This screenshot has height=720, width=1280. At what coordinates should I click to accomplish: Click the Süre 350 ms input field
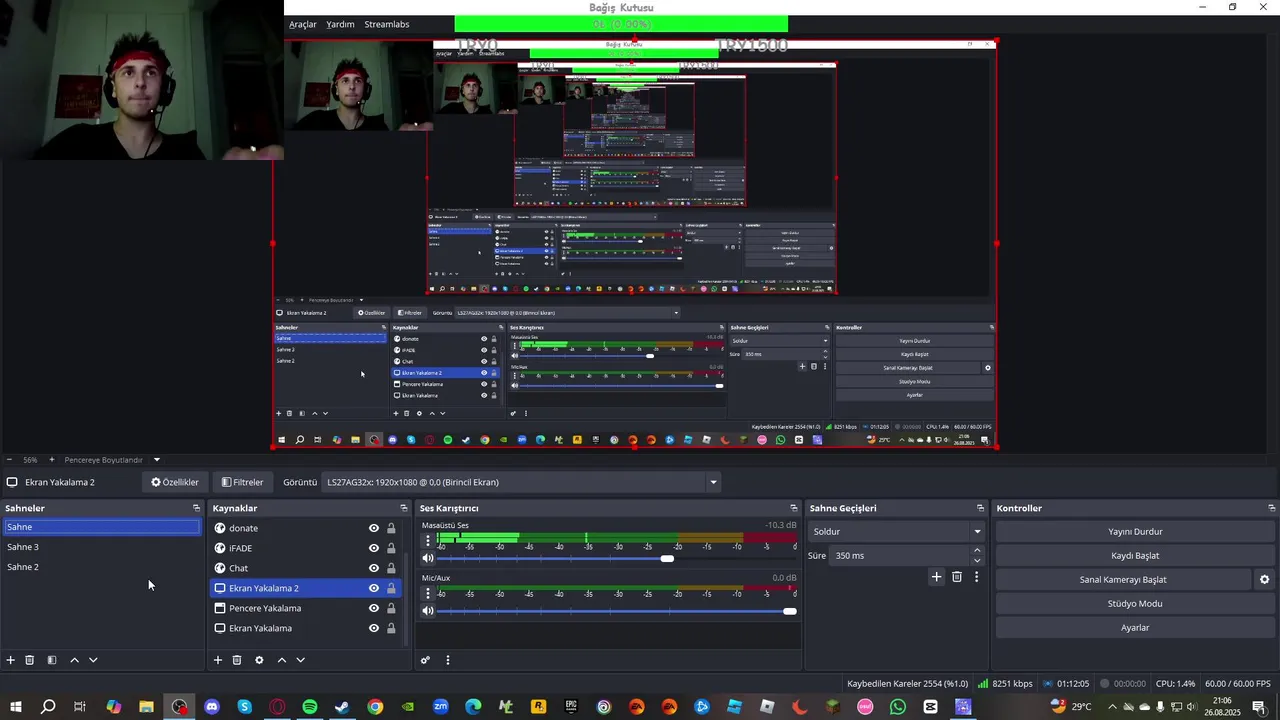click(900, 555)
